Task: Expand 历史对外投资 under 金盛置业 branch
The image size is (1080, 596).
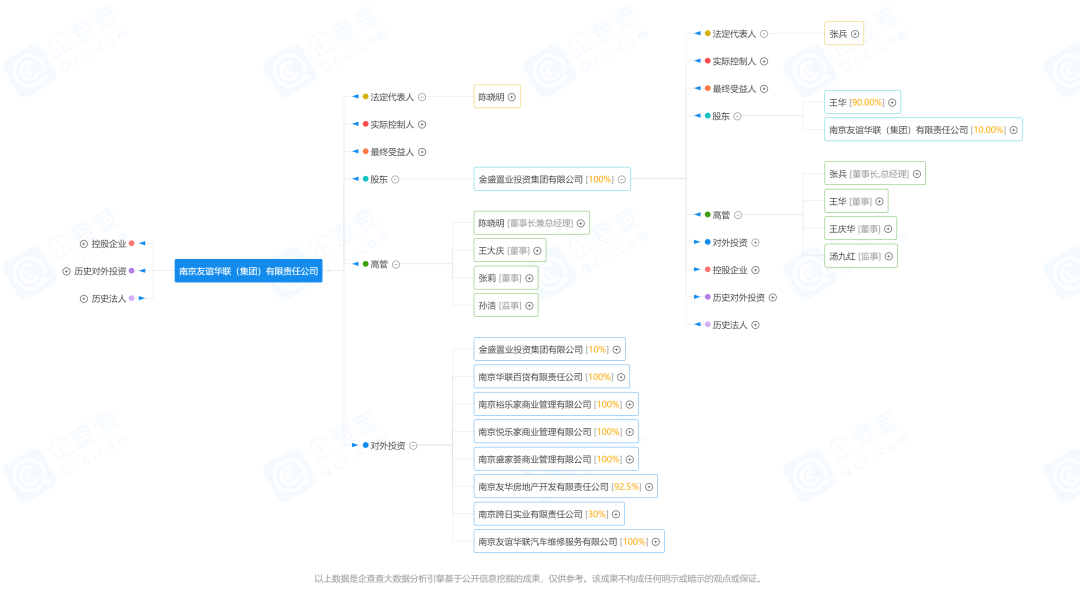Action: point(773,298)
